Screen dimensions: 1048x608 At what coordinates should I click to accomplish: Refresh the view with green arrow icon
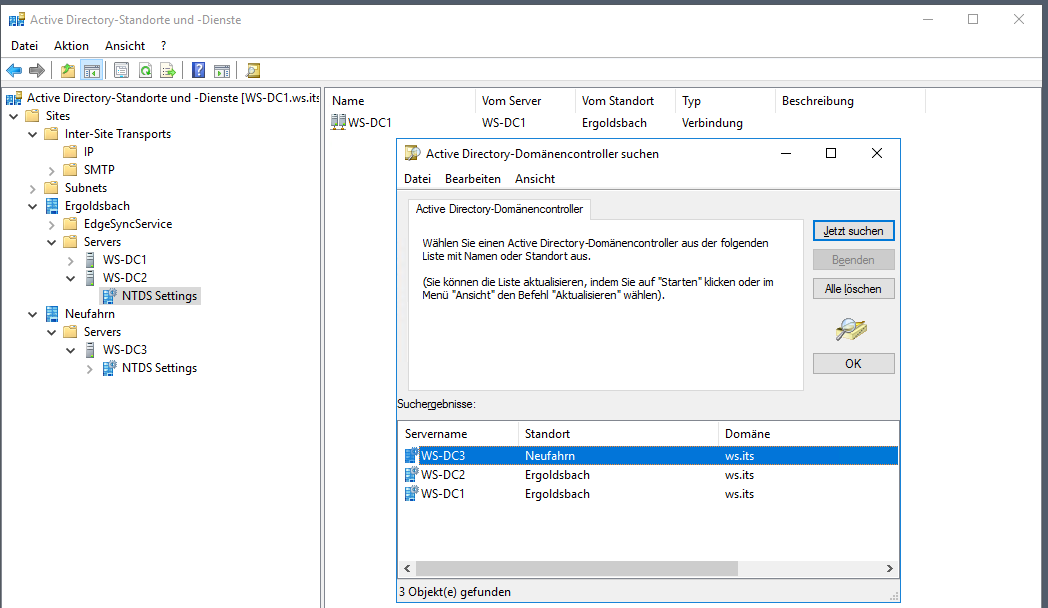(145, 70)
